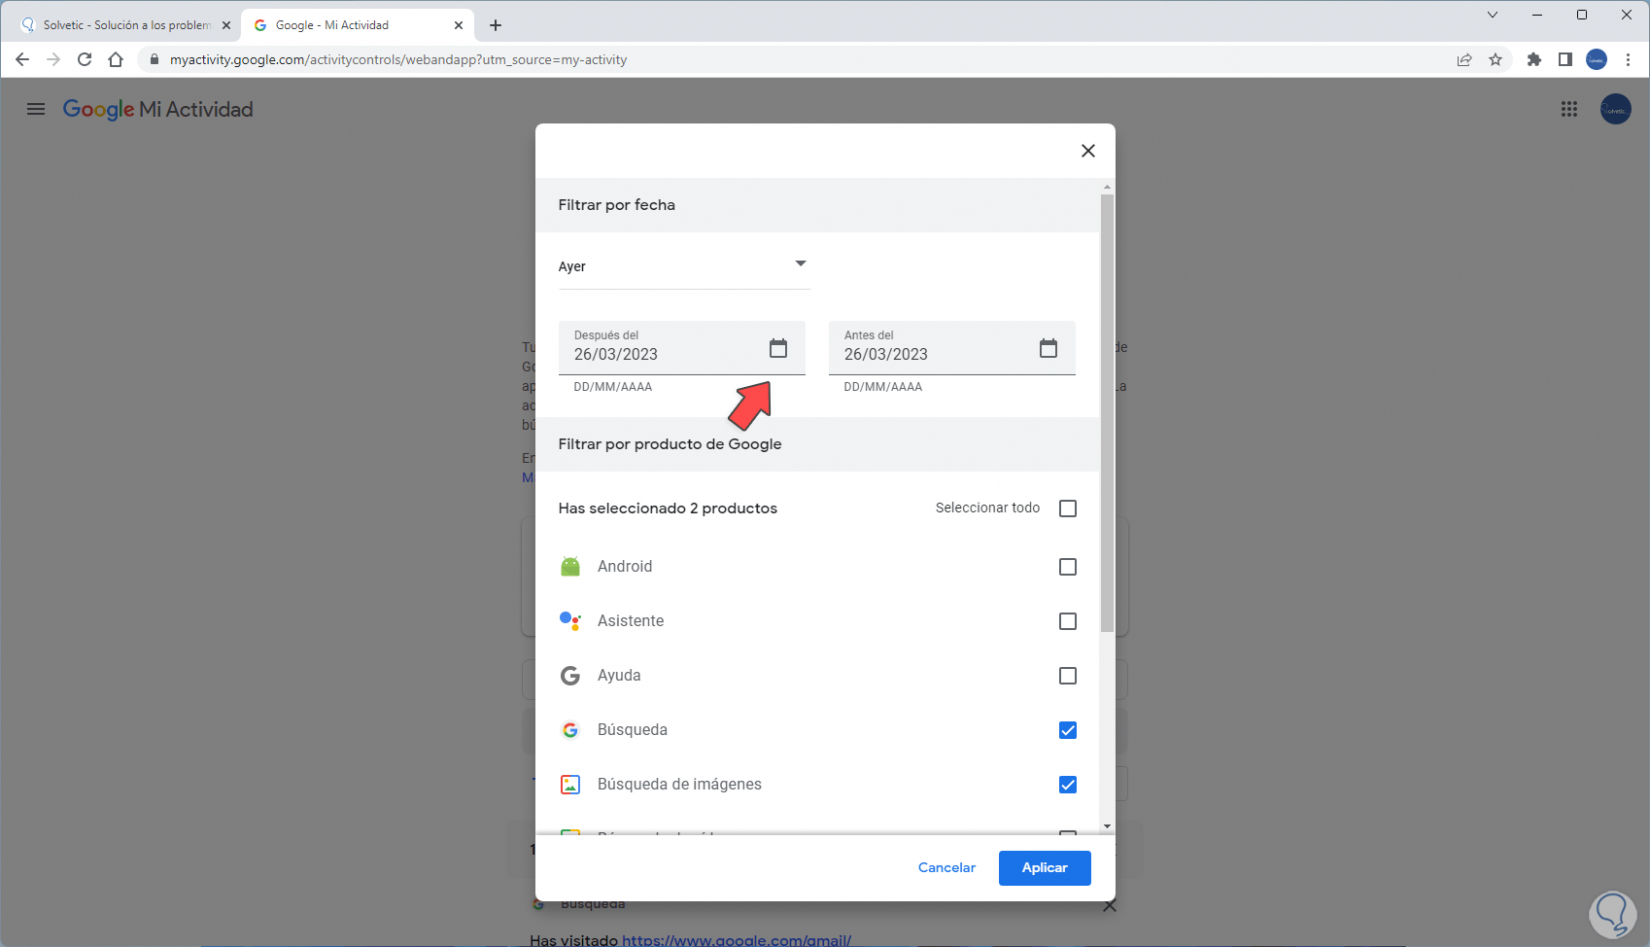The height and width of the screenshot is (947, 1650).
Task: Click the Búsqueda de imágenes icon
Action: tap(570, 785)
